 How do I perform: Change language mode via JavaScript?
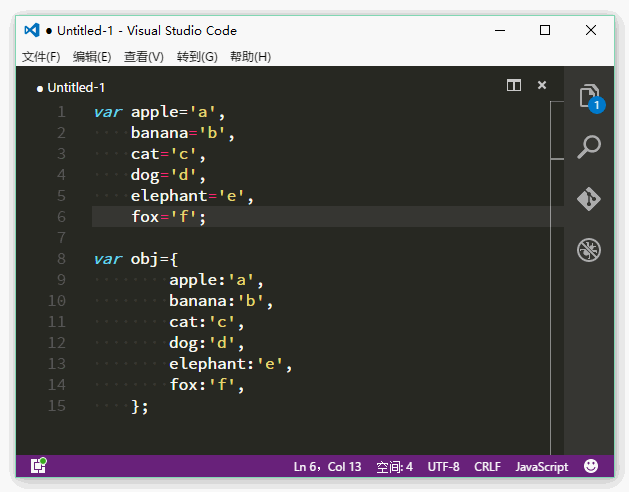click(542, 467)
